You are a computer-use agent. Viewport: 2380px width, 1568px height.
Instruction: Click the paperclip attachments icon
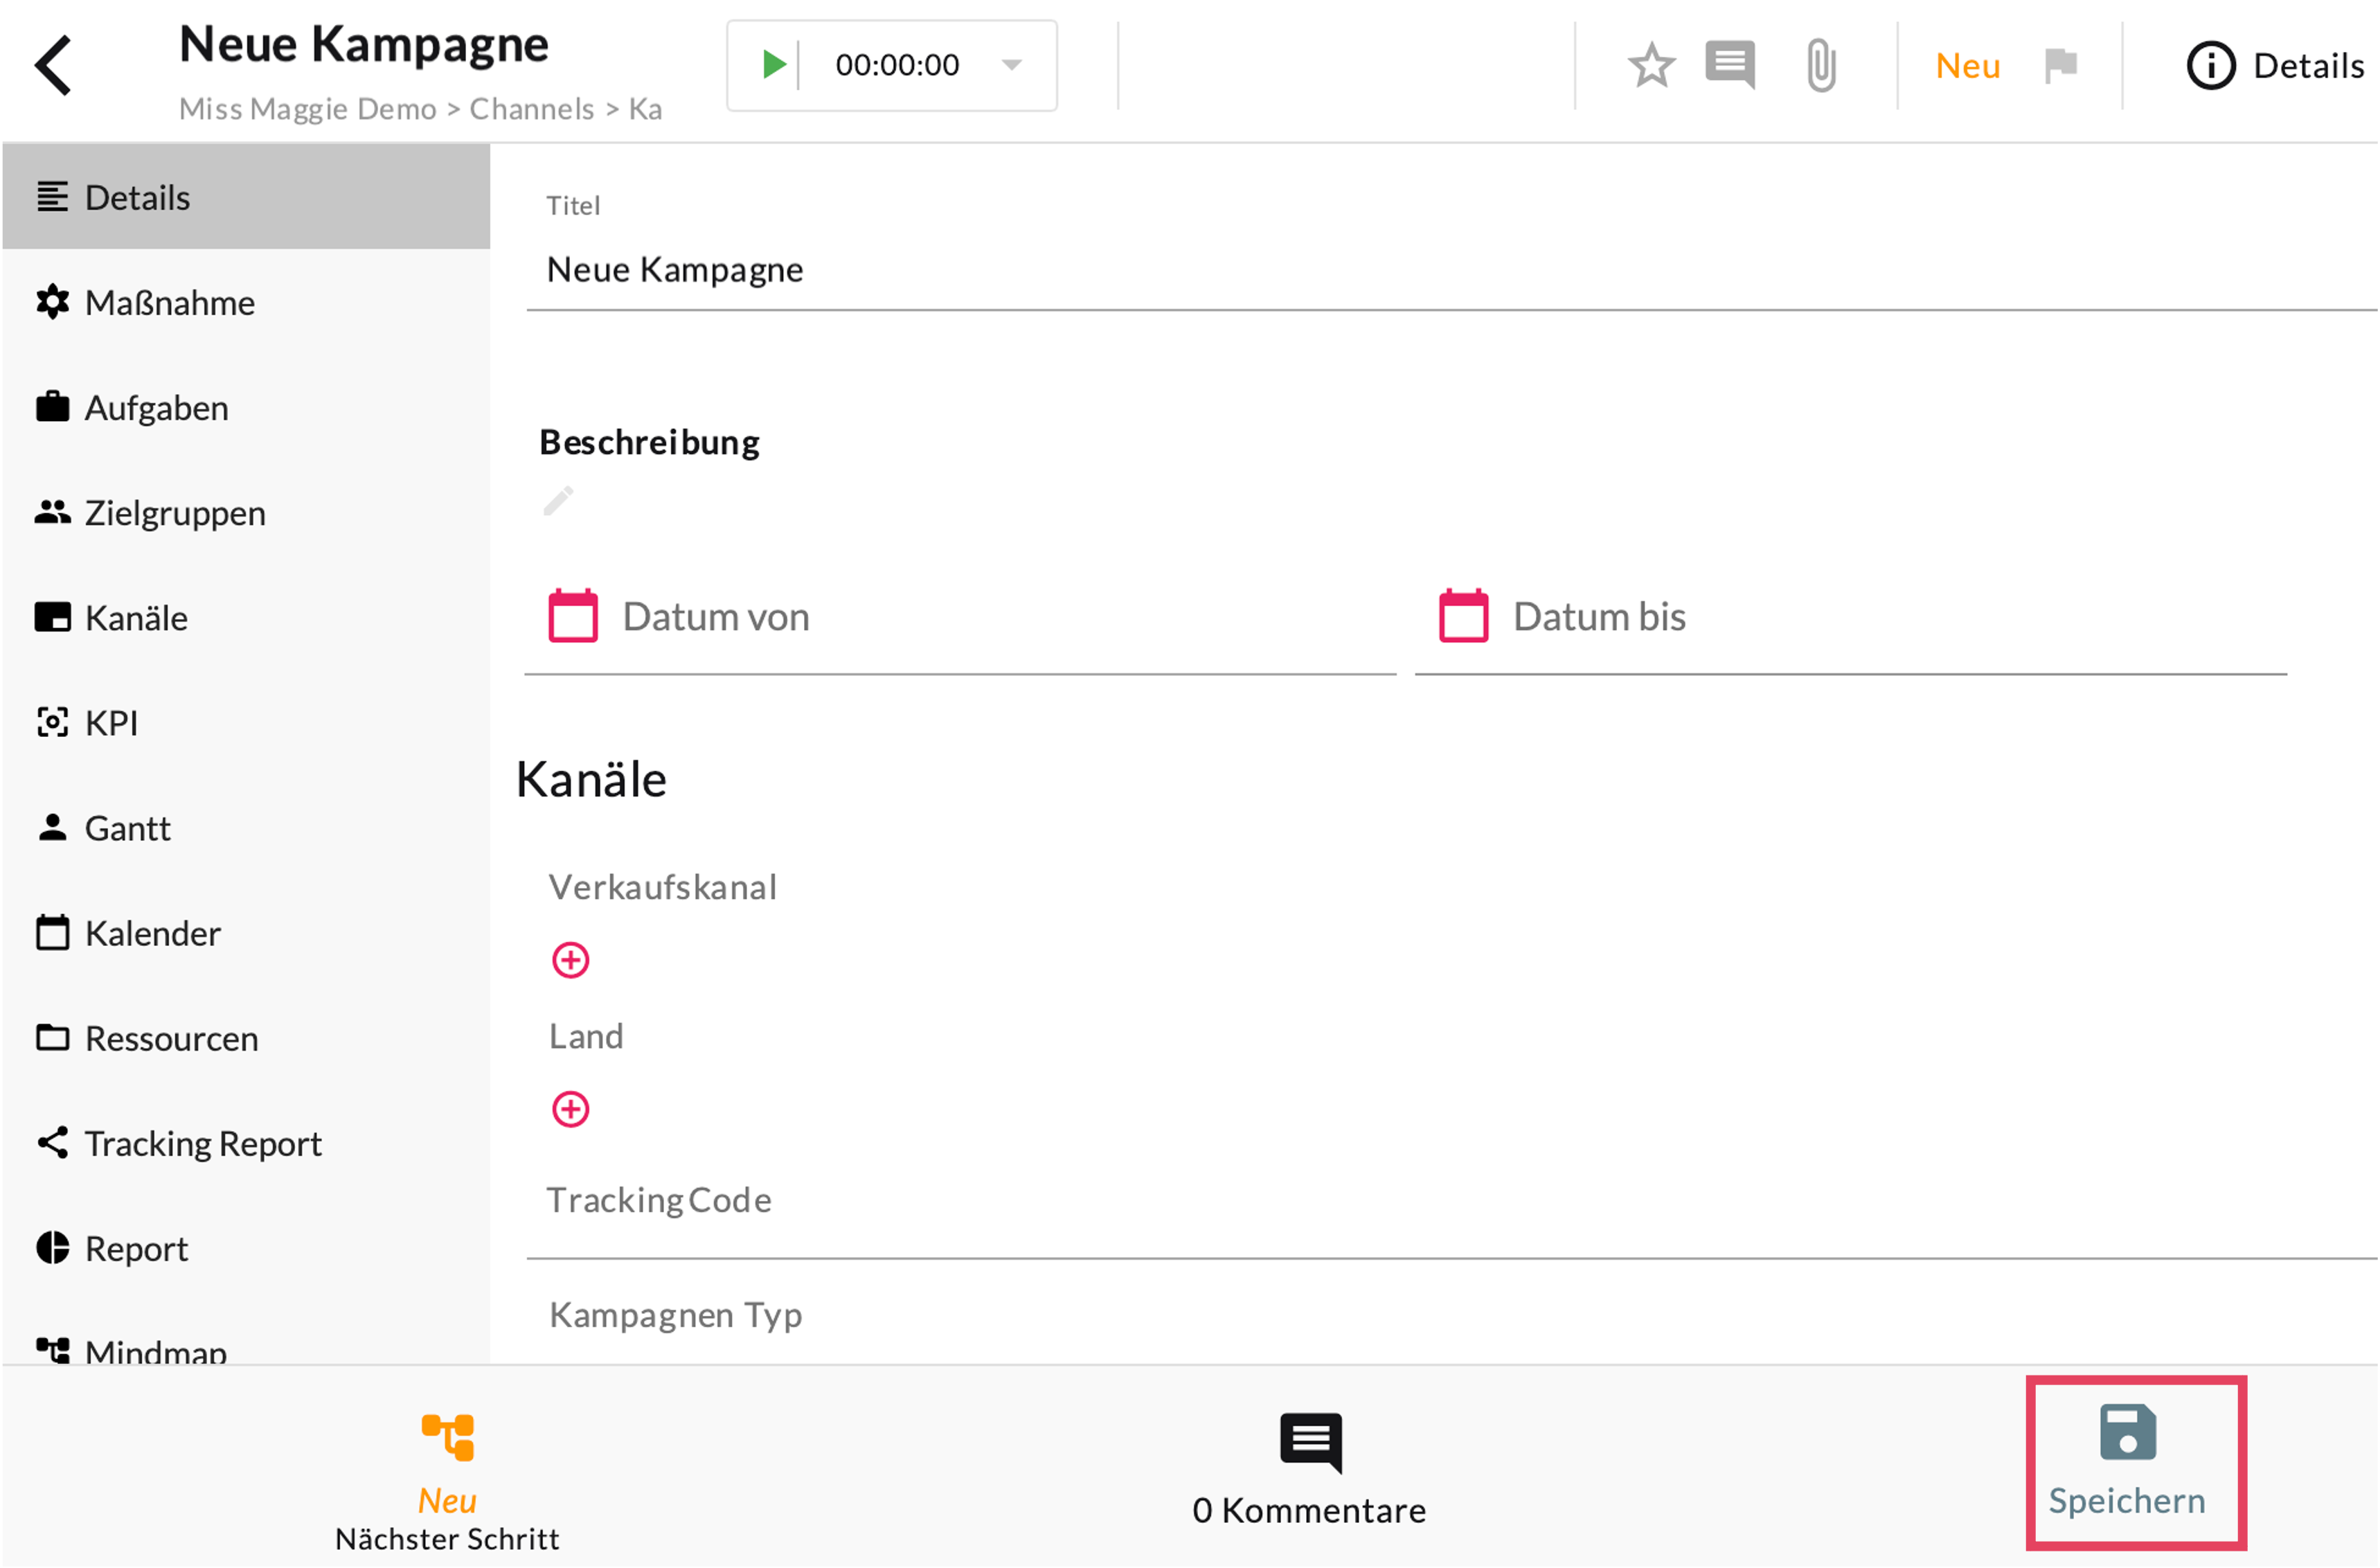1821,66
